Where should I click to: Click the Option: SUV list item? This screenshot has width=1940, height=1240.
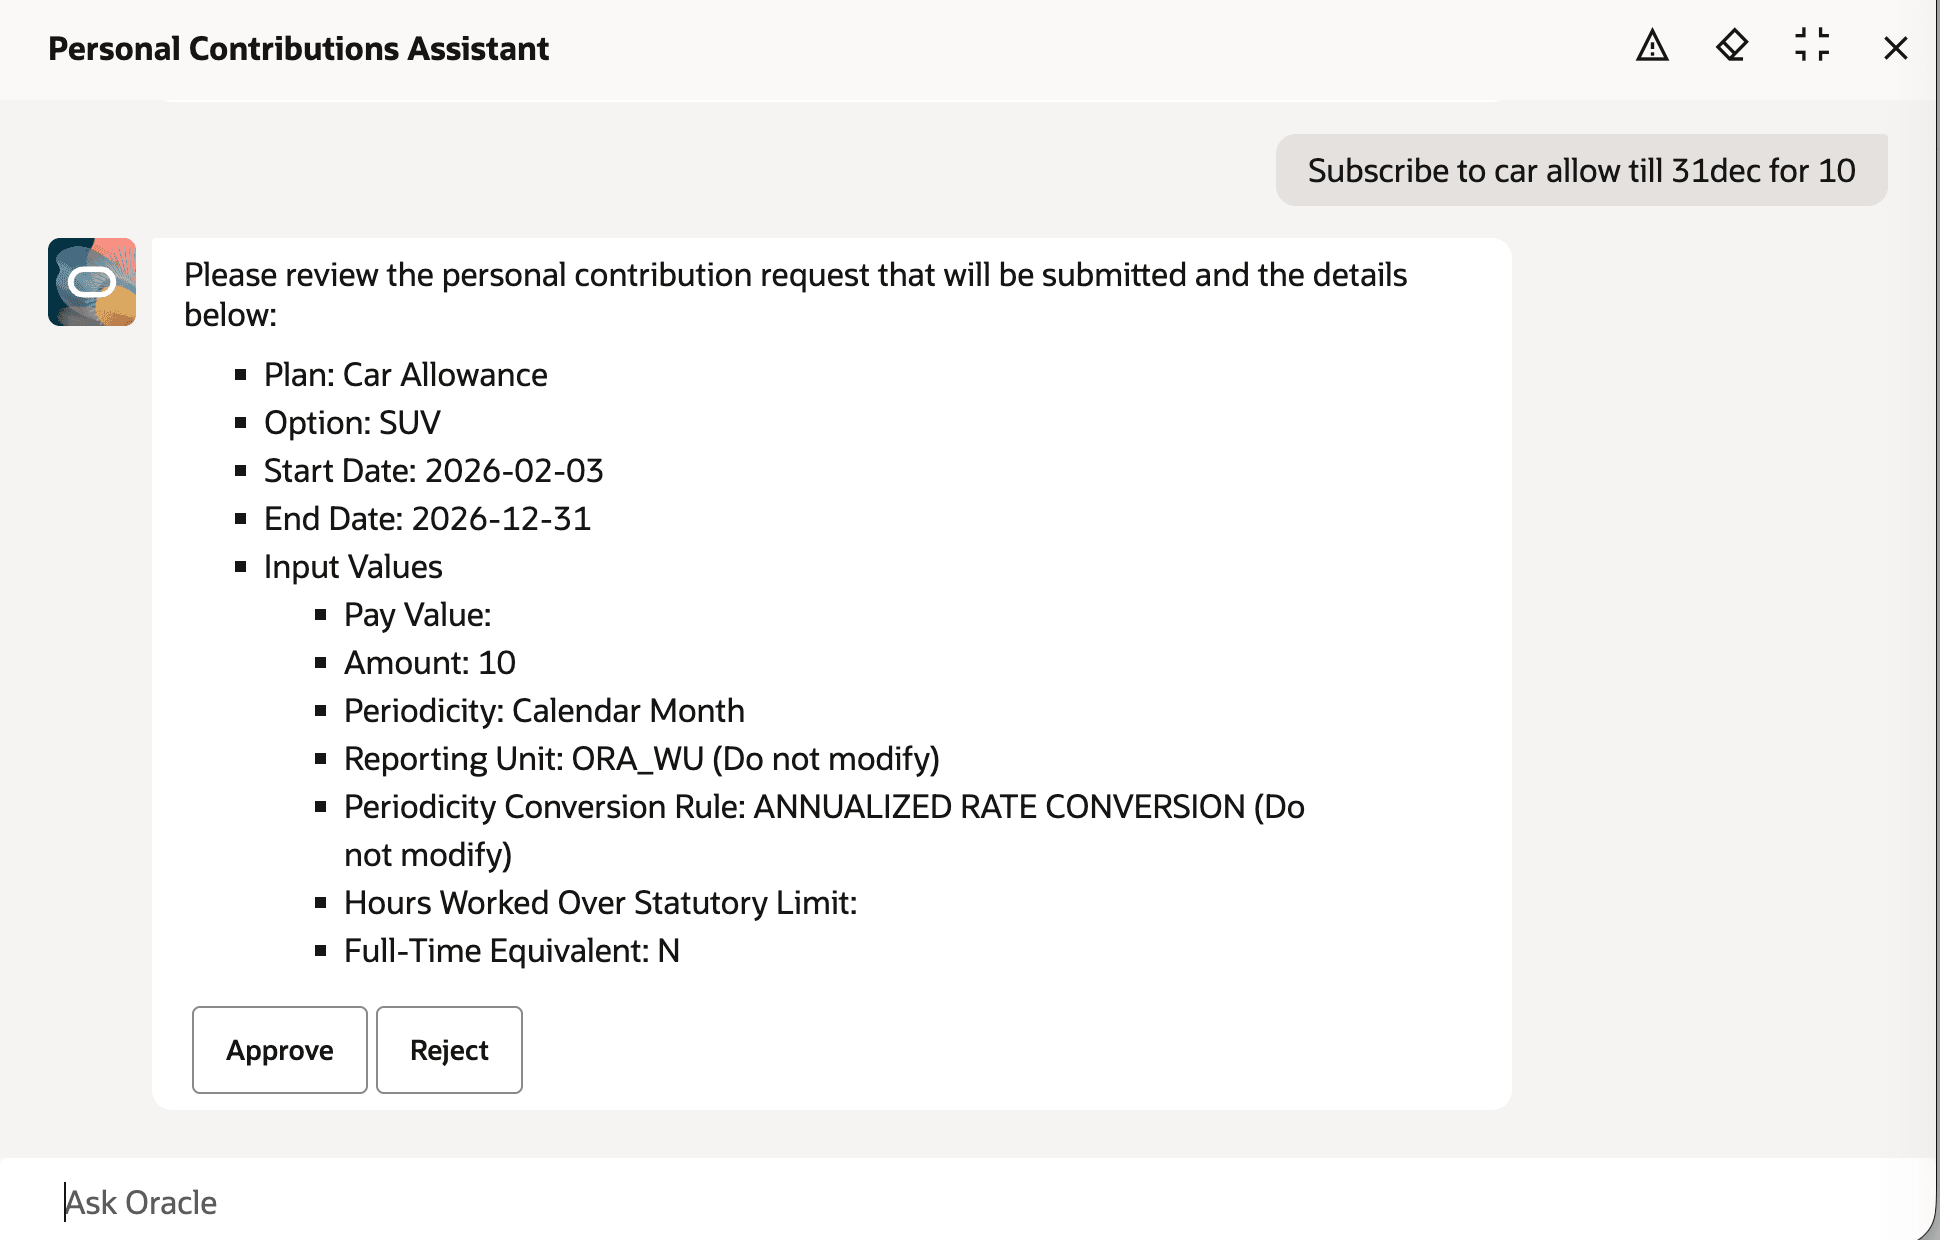(x=352, y=422)
